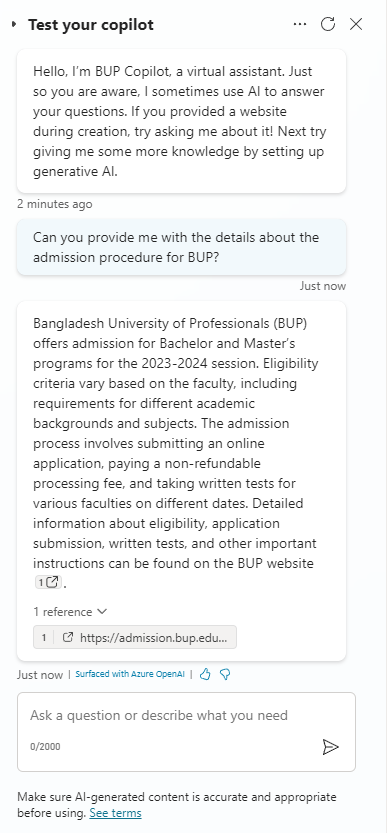Click the refresh conversation icon
The image size is (387, 833).
[x=328, y=24]
